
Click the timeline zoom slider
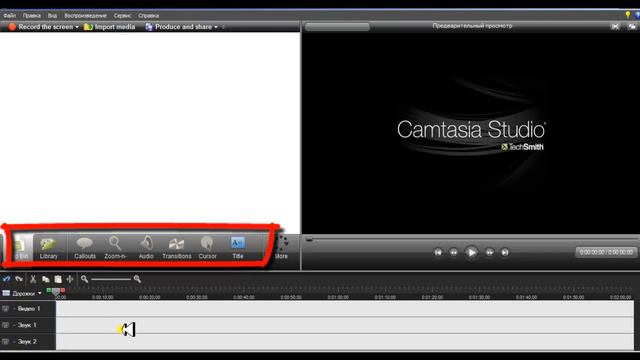click(111, 279)
